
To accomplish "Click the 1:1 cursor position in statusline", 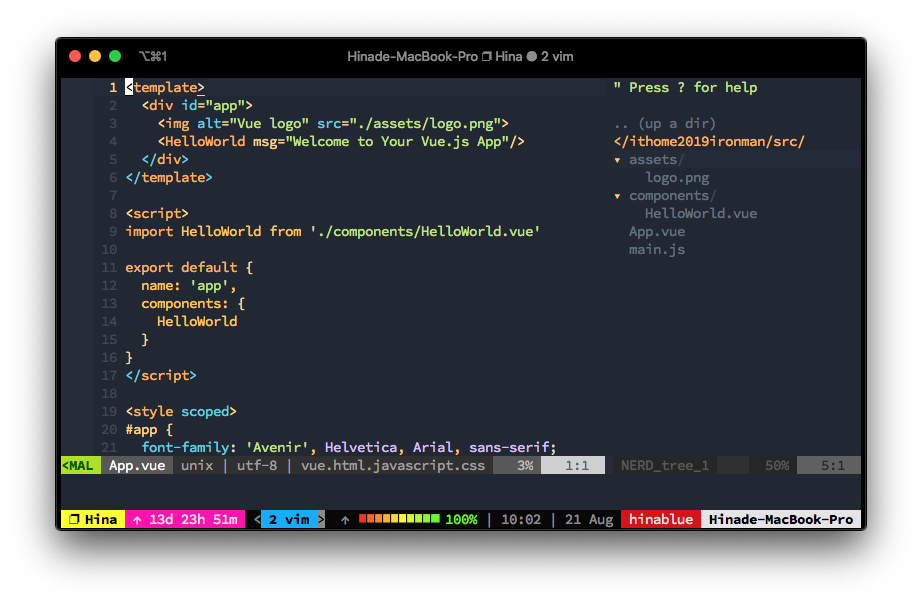I will coord(577,466).
